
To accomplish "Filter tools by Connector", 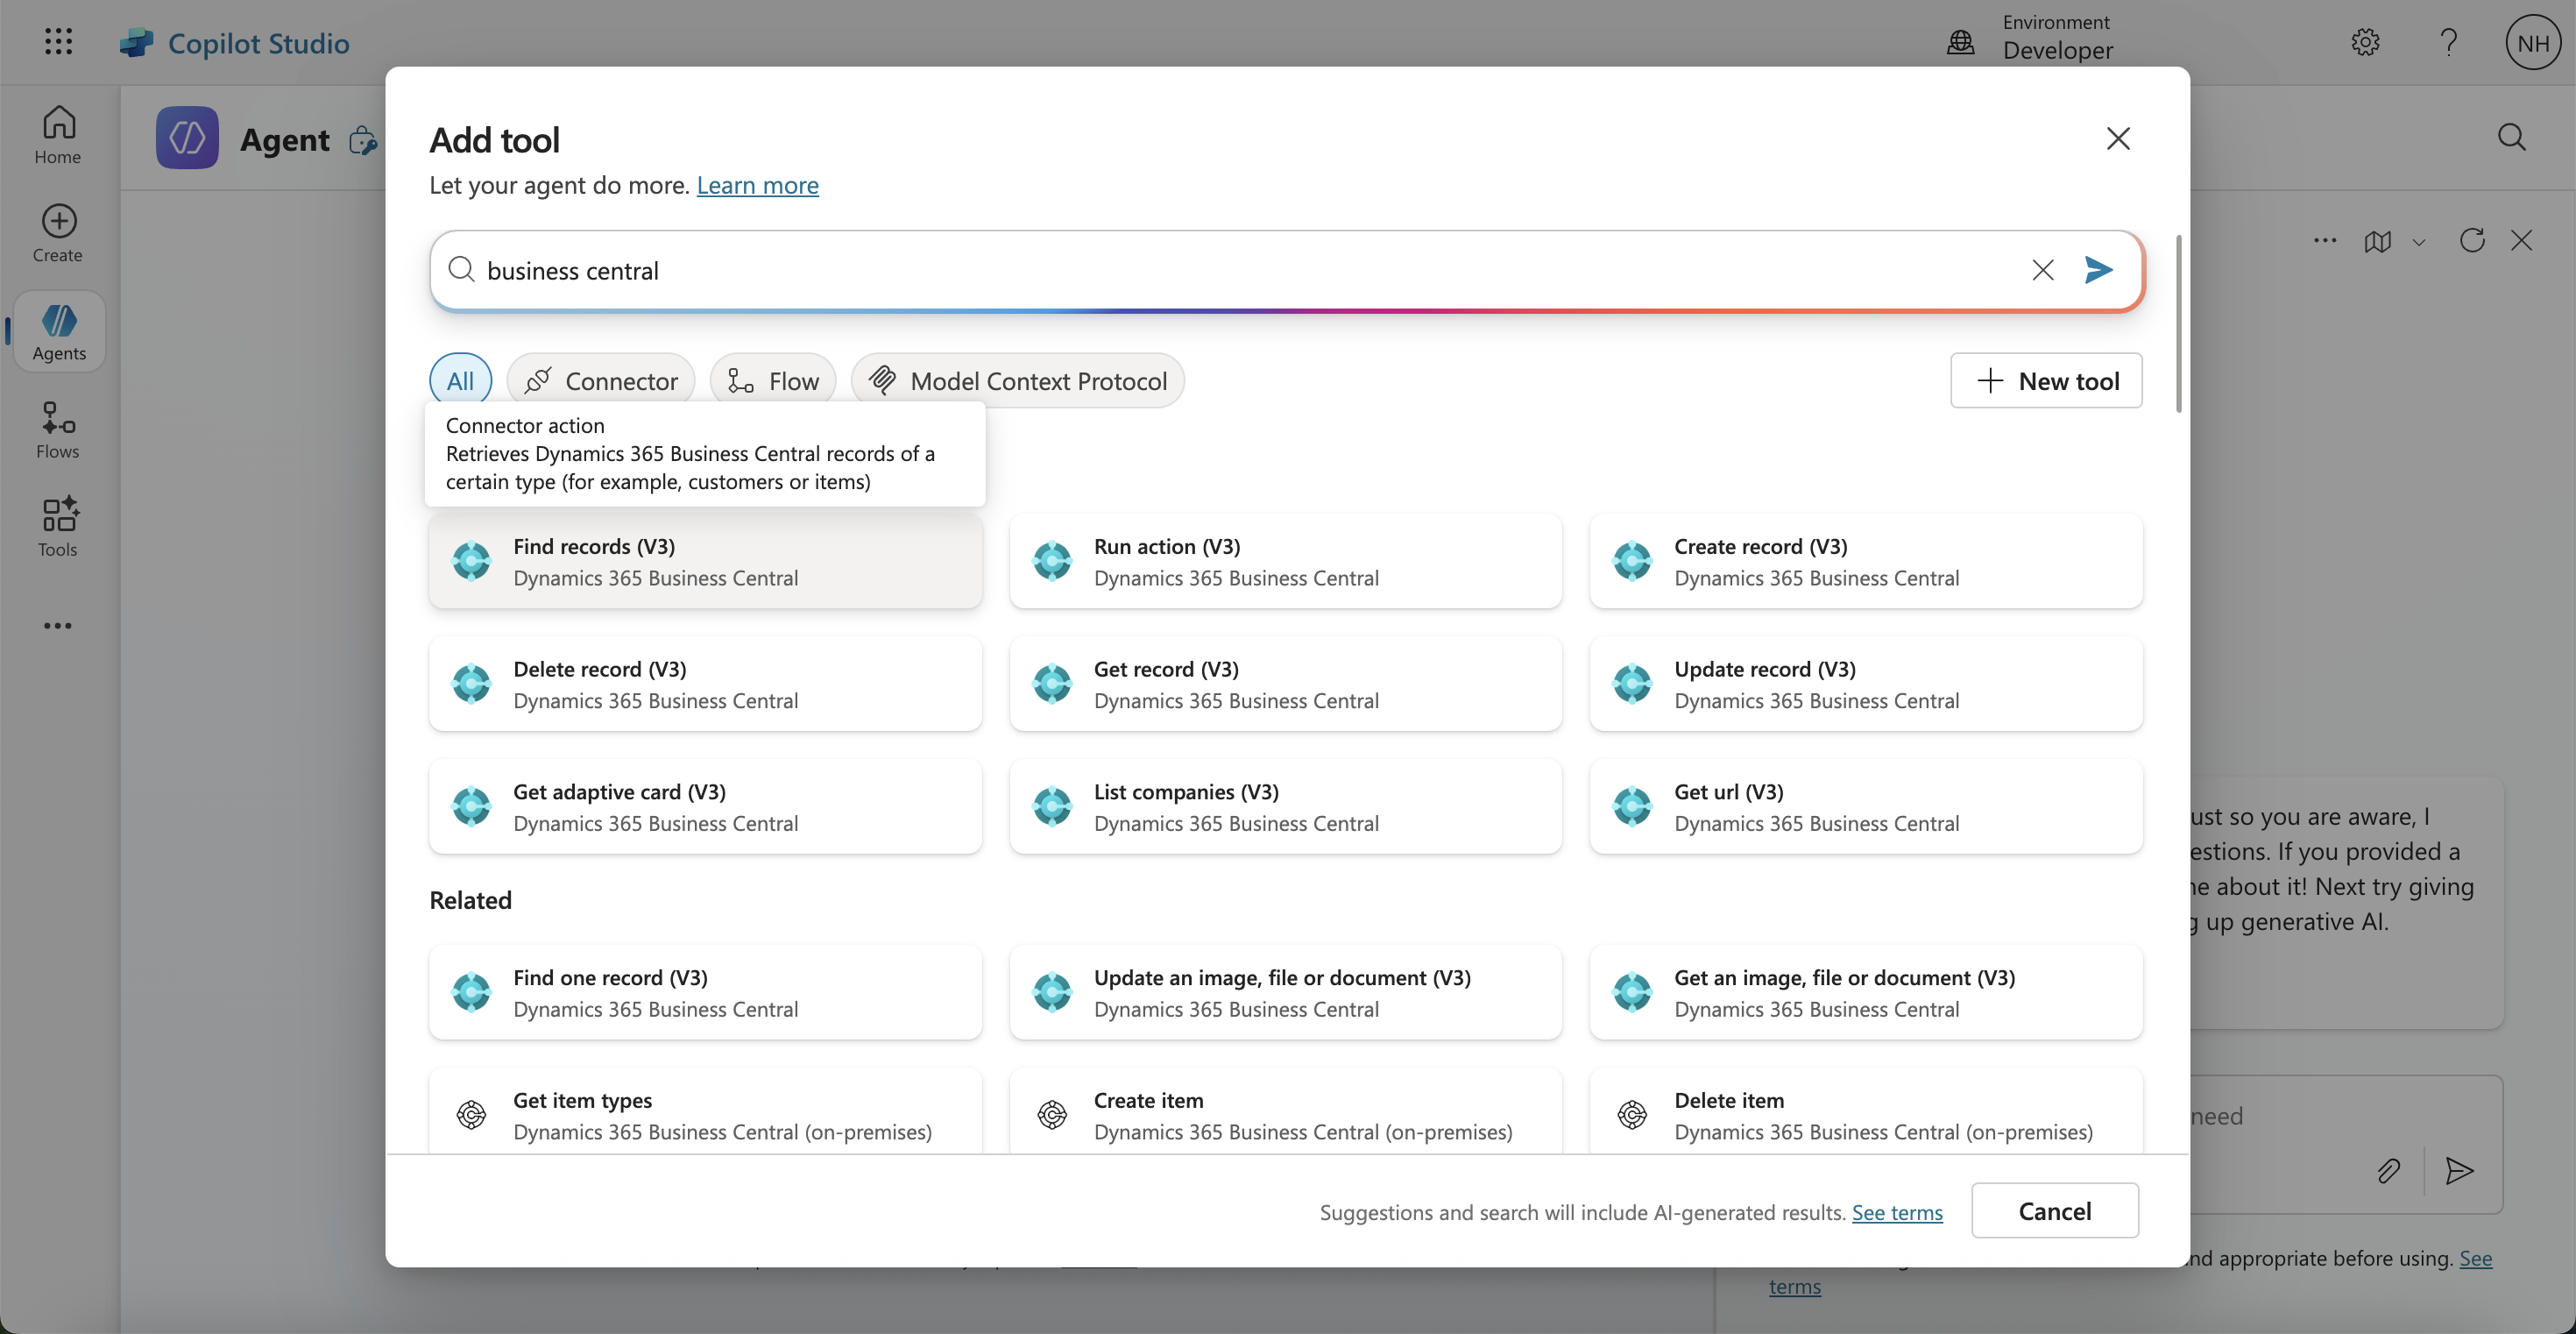I will pyautogui.click(x=601, y=381).
